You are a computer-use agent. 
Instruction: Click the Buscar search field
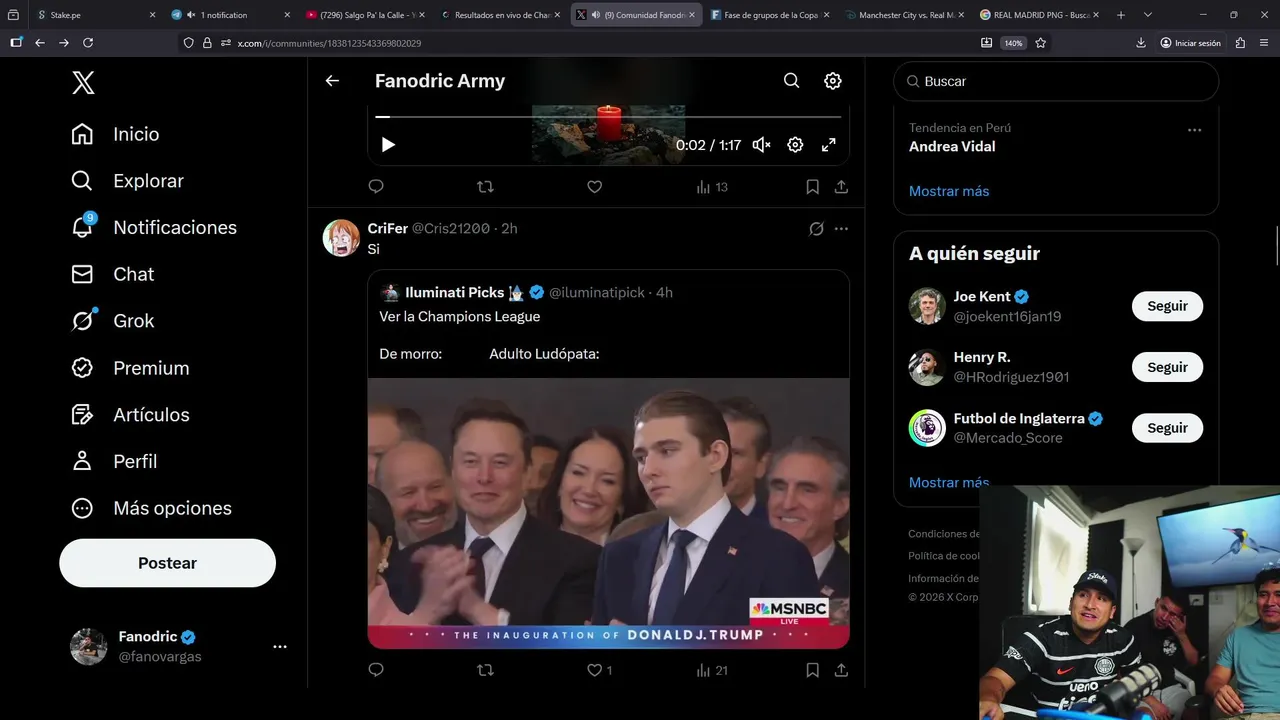pyautogui.click(x=1056, y=81)
